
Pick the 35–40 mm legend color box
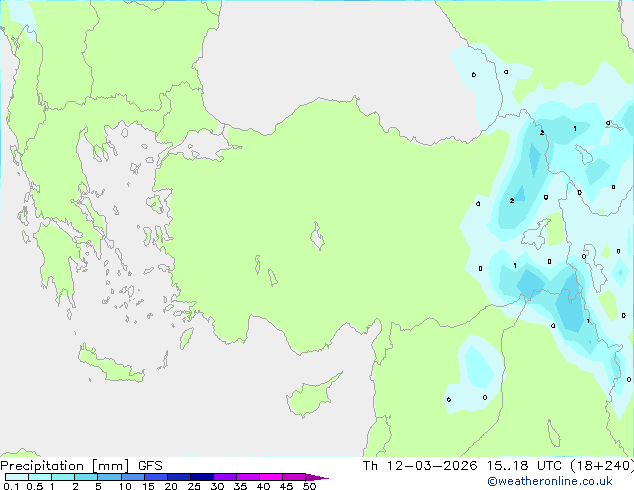(x=247, y=477)
